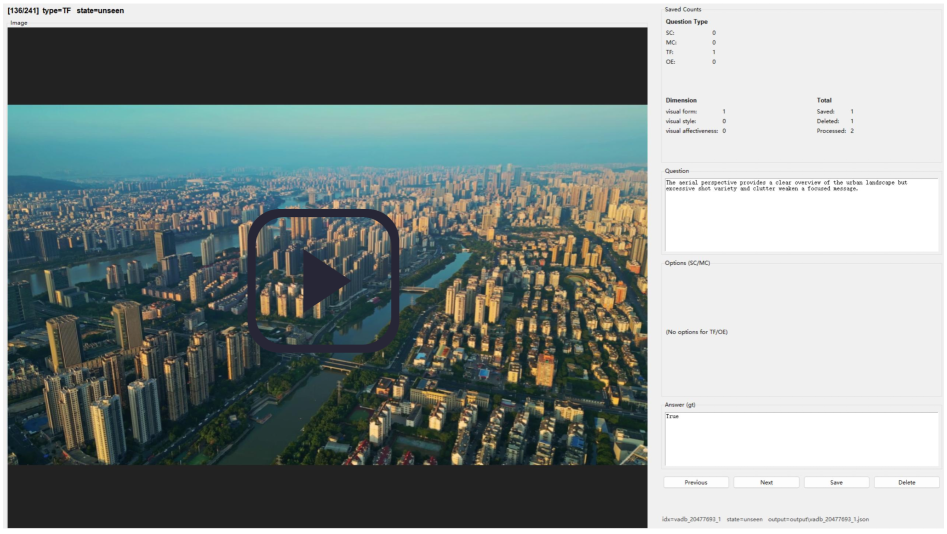Click the TF count row
The height and width of the screenshot is (534, 947).
click(690, 52)
